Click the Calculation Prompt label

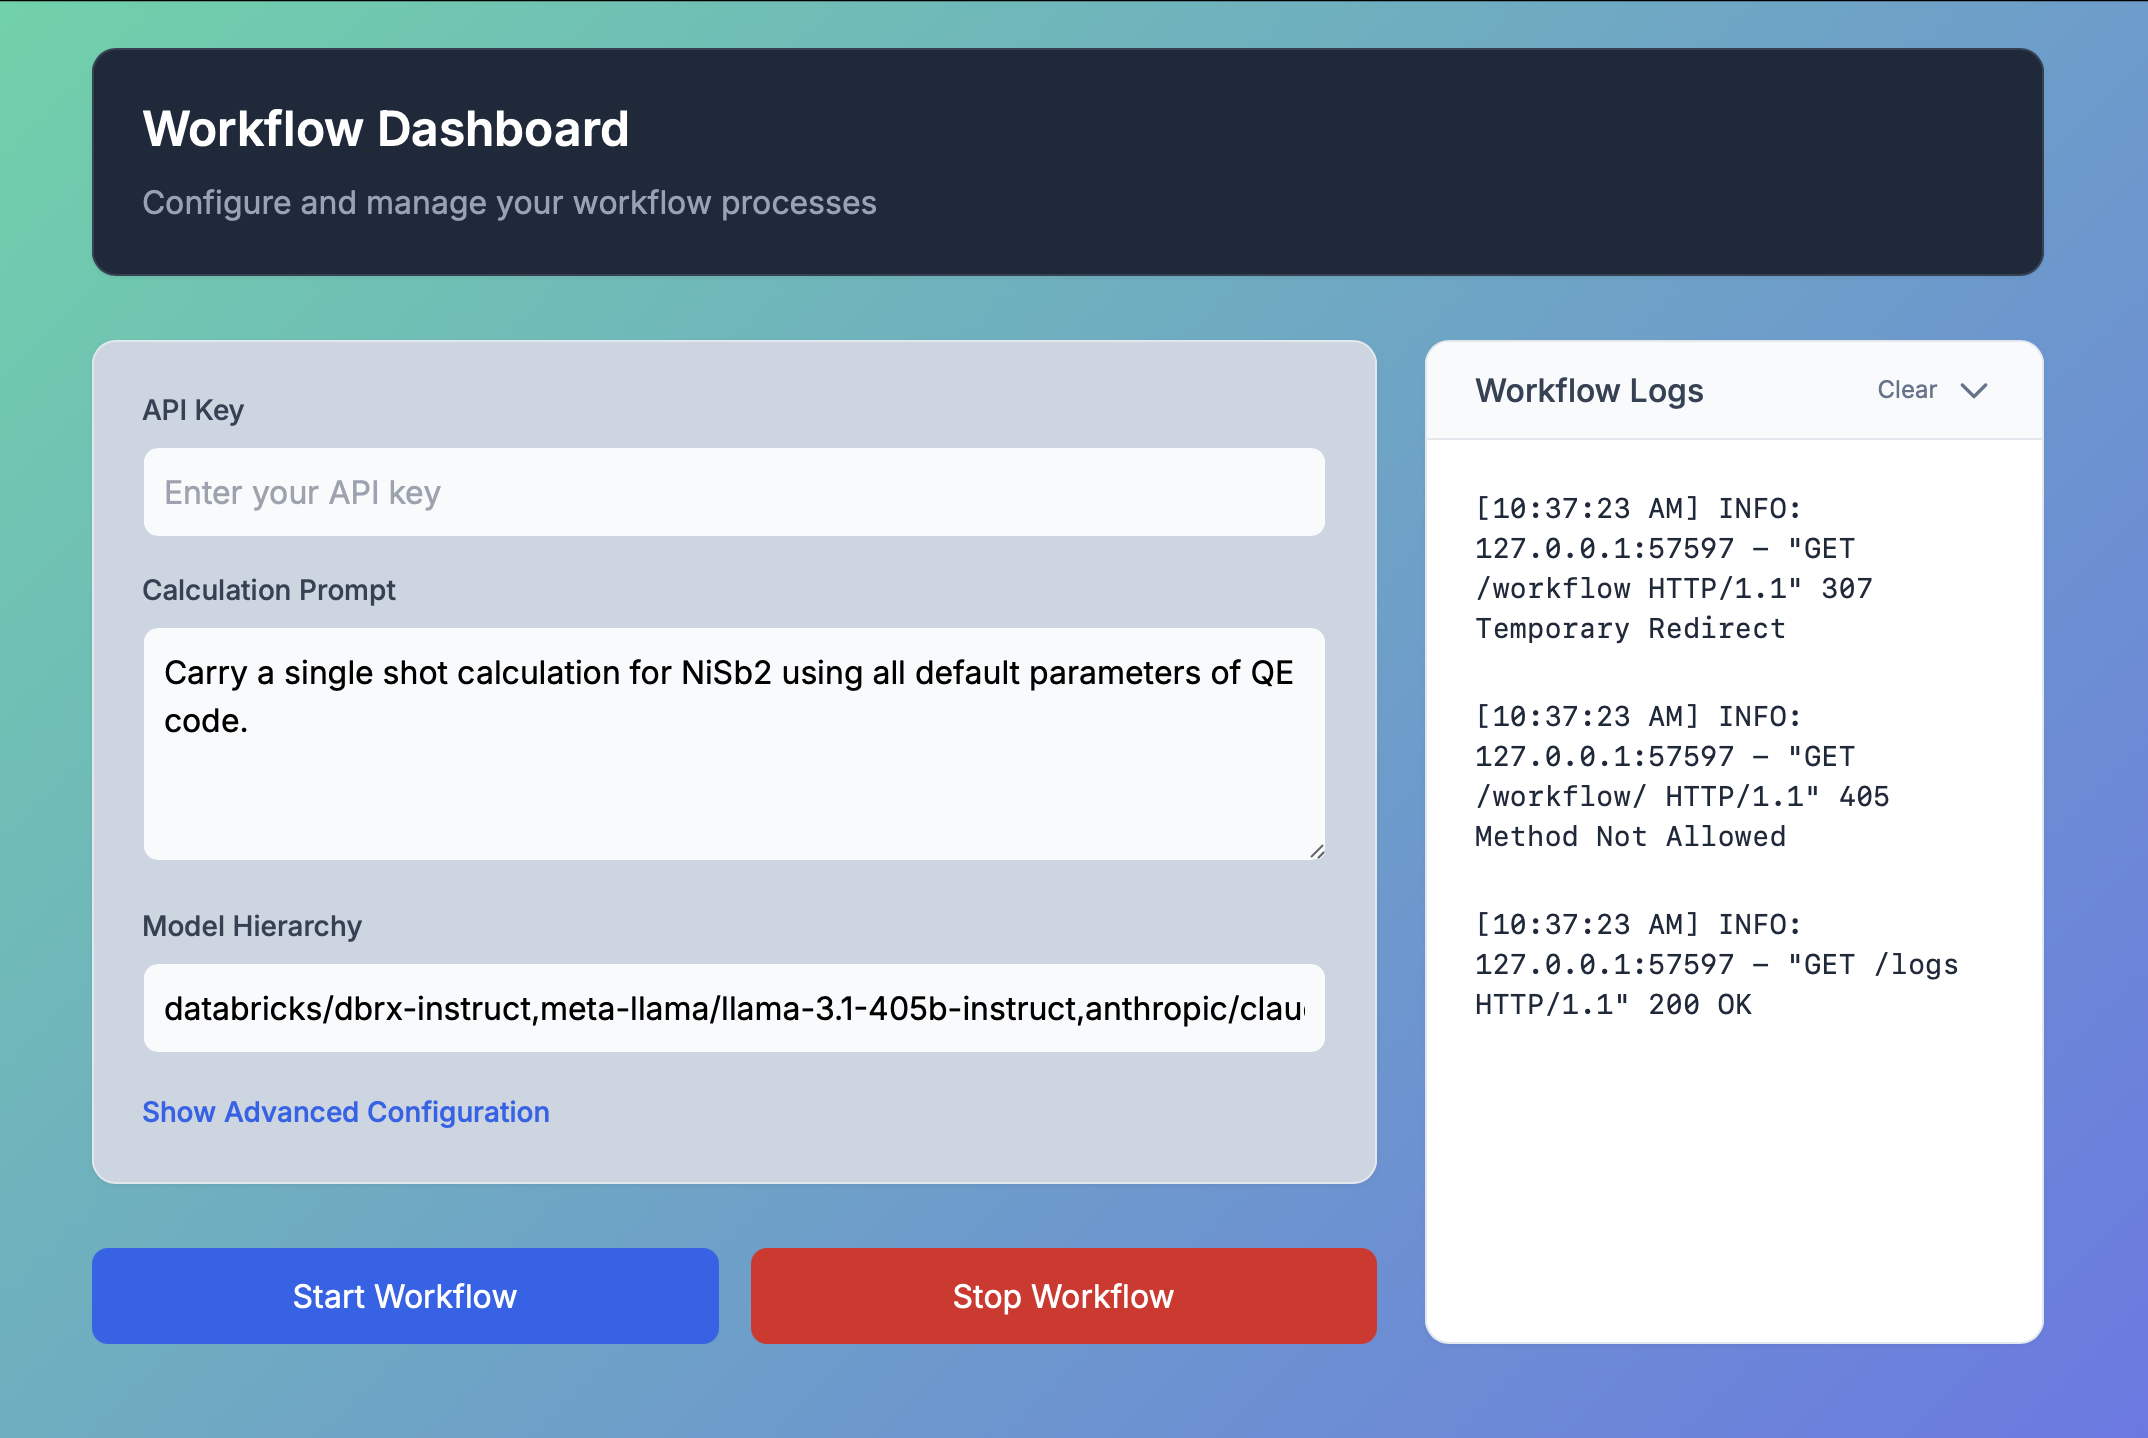coord(269,590)
